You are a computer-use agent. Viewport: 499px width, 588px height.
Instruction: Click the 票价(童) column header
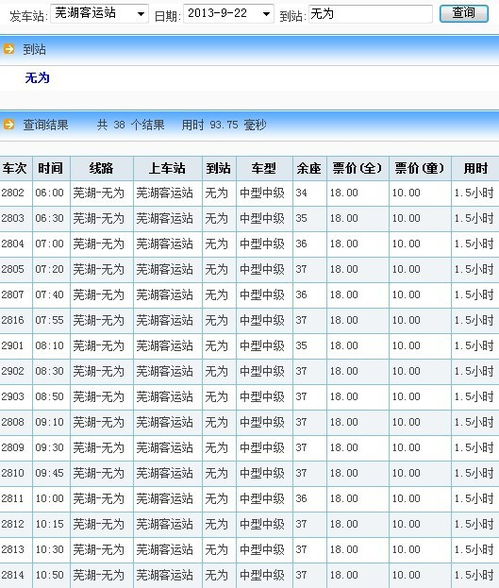420,168
